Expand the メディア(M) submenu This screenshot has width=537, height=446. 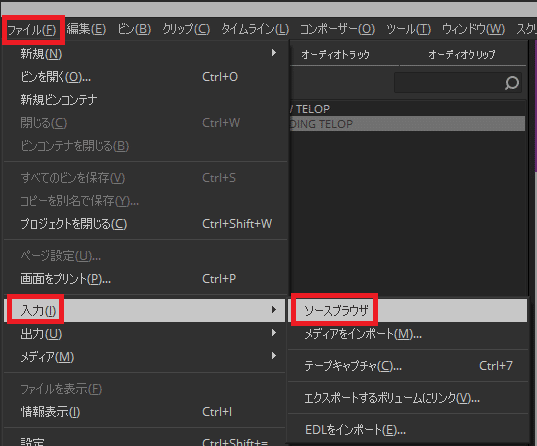145,357
